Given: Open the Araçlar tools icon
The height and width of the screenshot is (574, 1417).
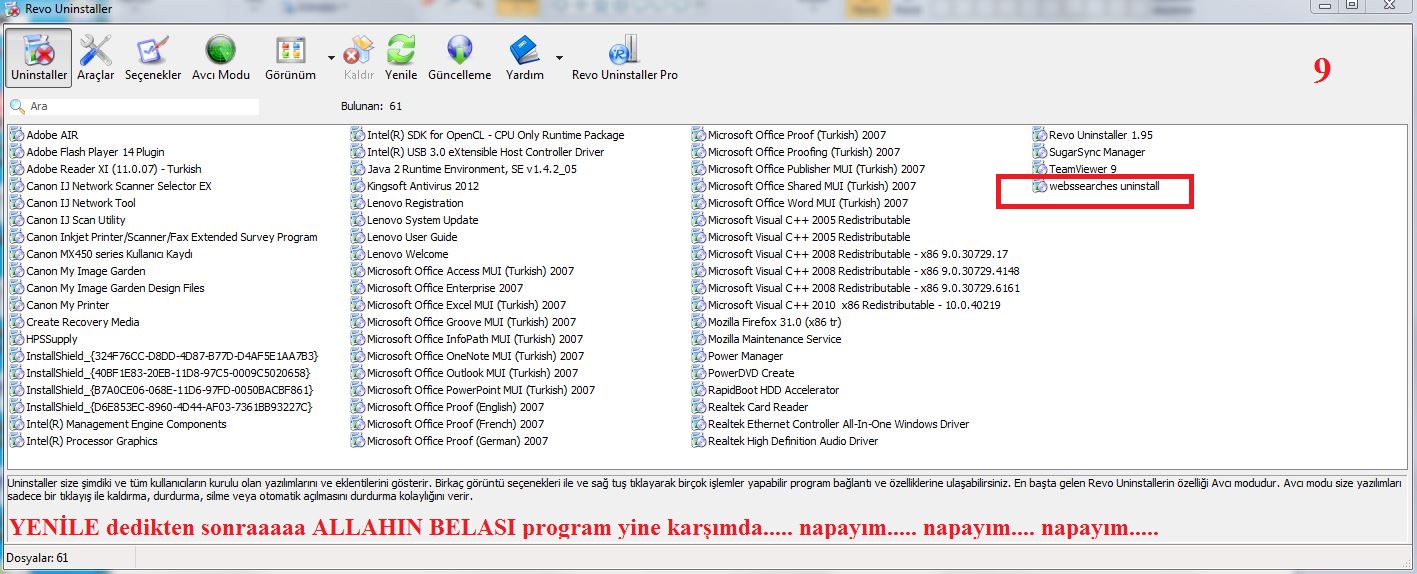Looking at the screenshot, I should click(x=96, y=57).
